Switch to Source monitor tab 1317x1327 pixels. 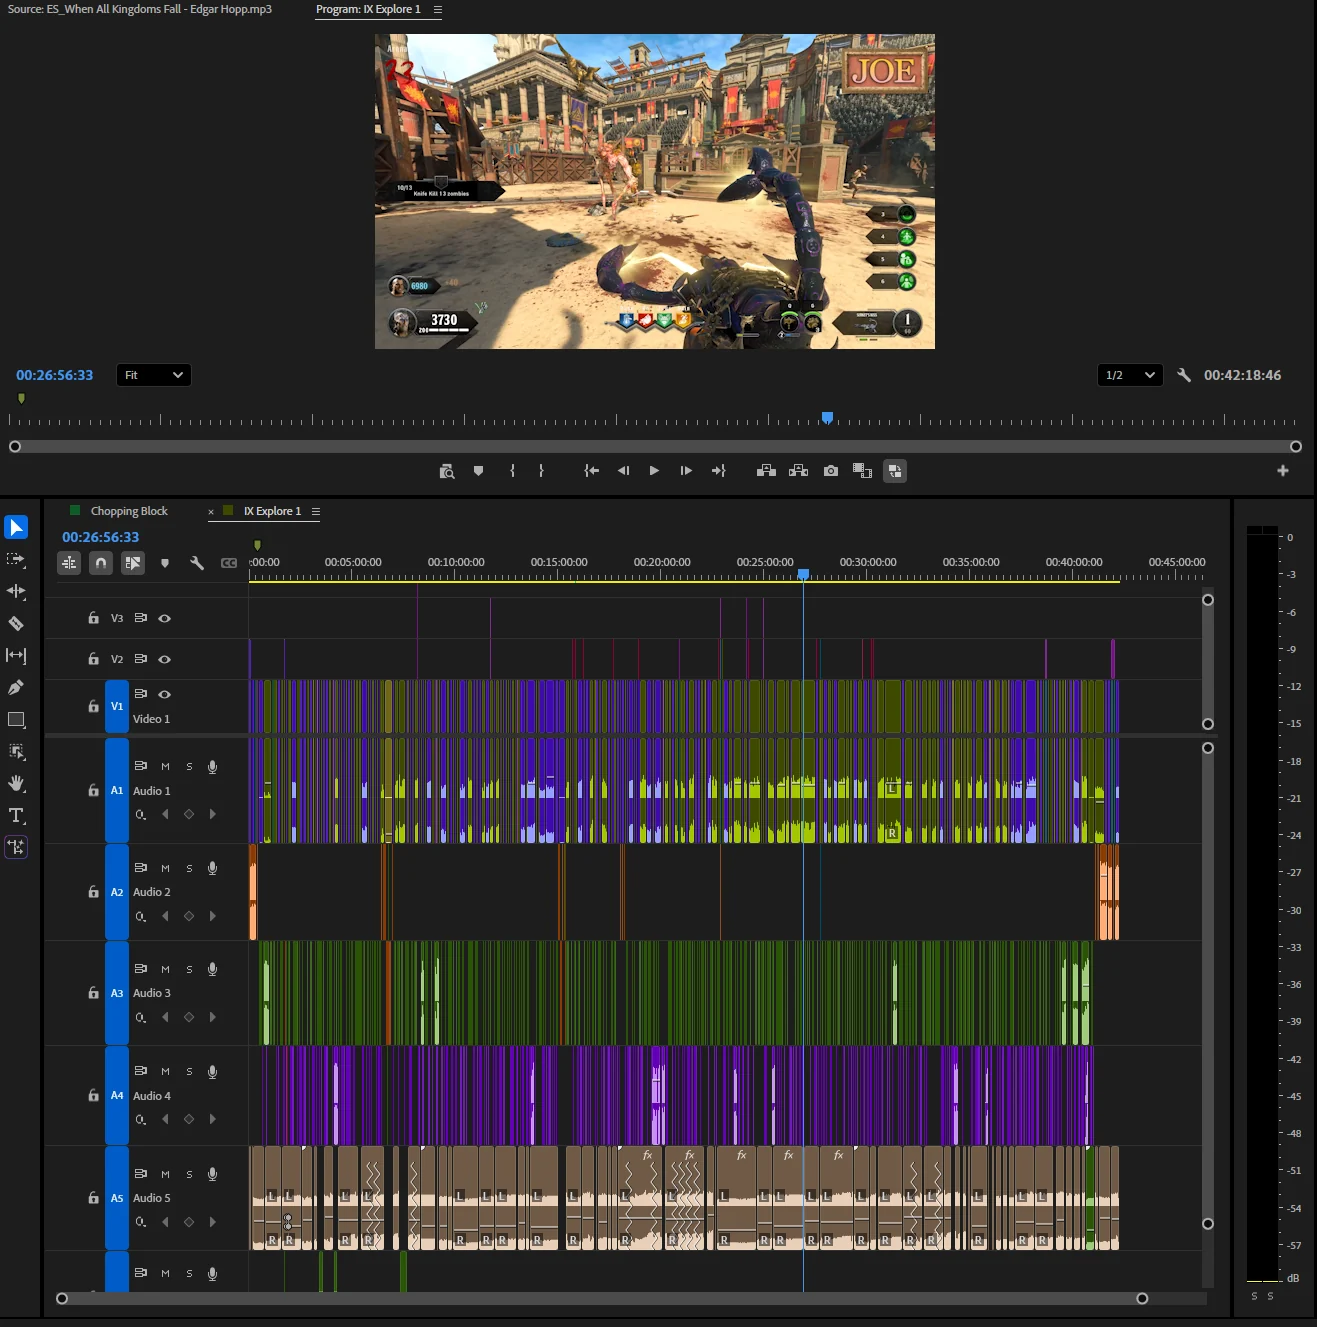click(140, 9)
